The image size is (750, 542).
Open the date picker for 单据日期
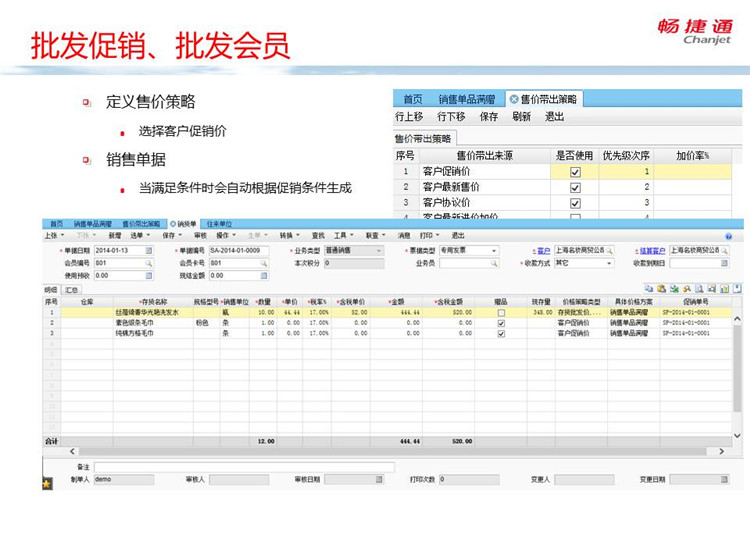point(149,250)
